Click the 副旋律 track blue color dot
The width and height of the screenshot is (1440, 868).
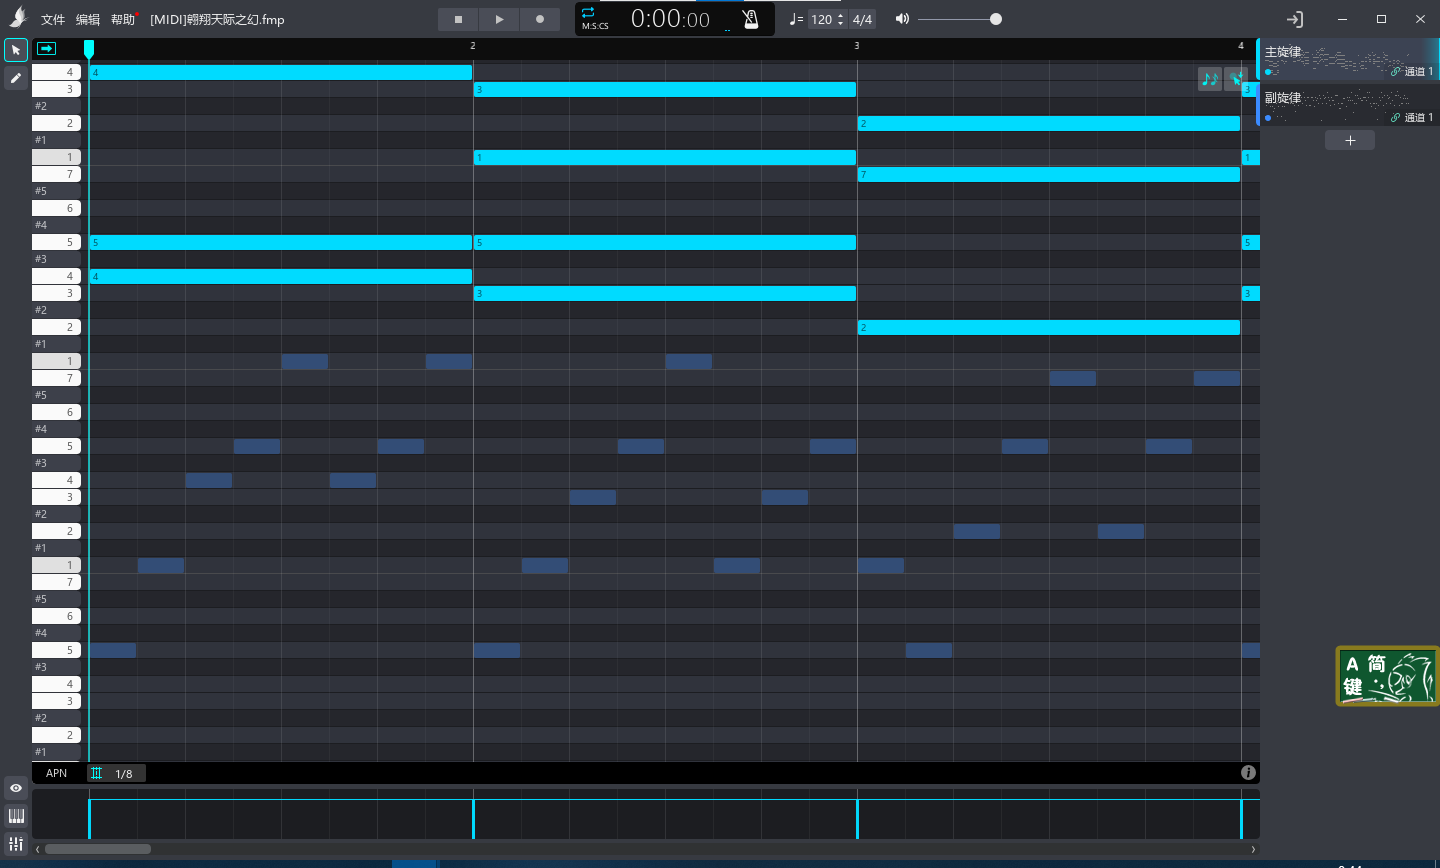tap(1268, 118)
